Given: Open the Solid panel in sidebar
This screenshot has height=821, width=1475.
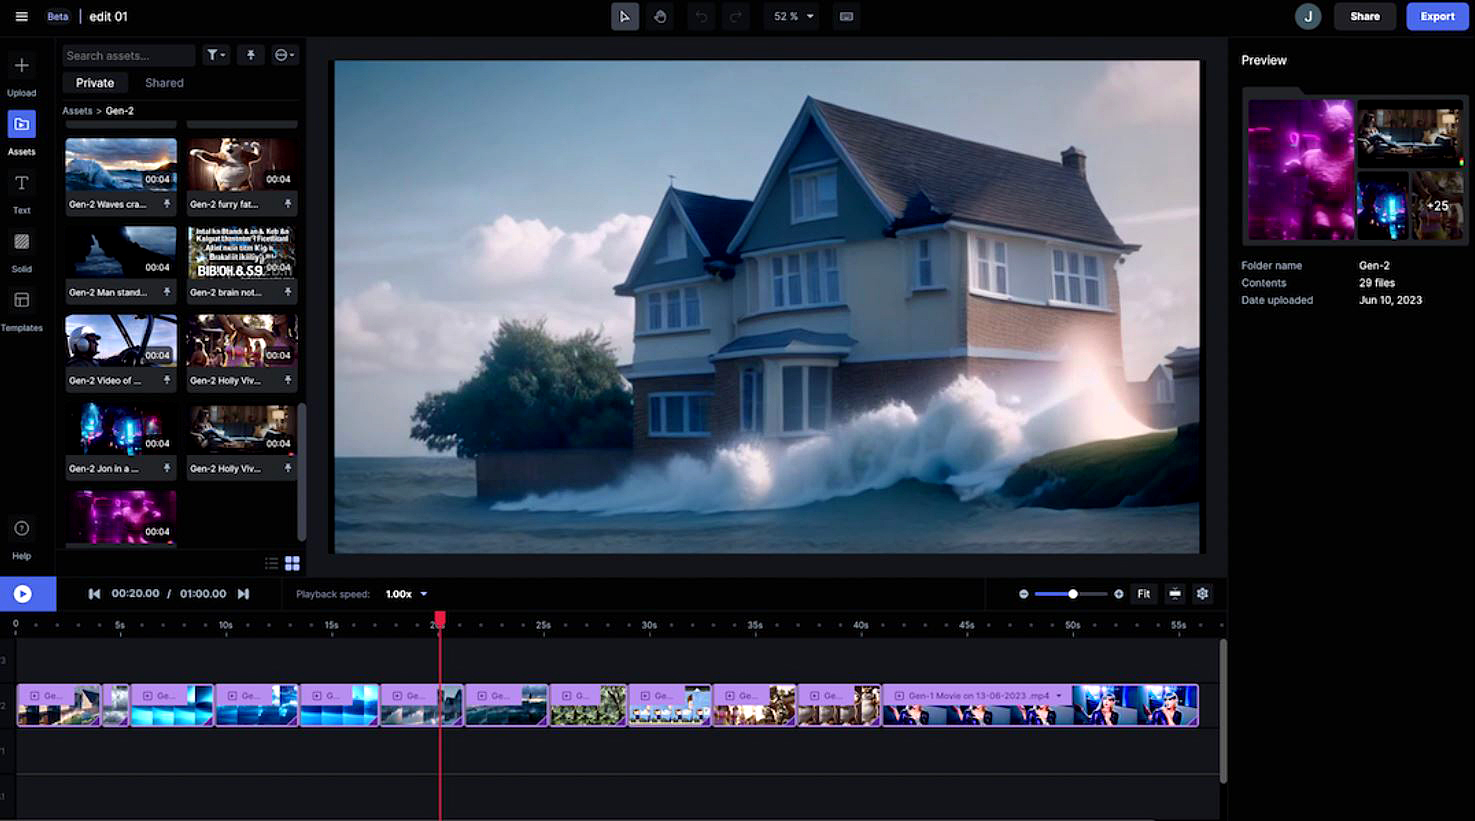Looking at the screenshot, I should [21, 250].
